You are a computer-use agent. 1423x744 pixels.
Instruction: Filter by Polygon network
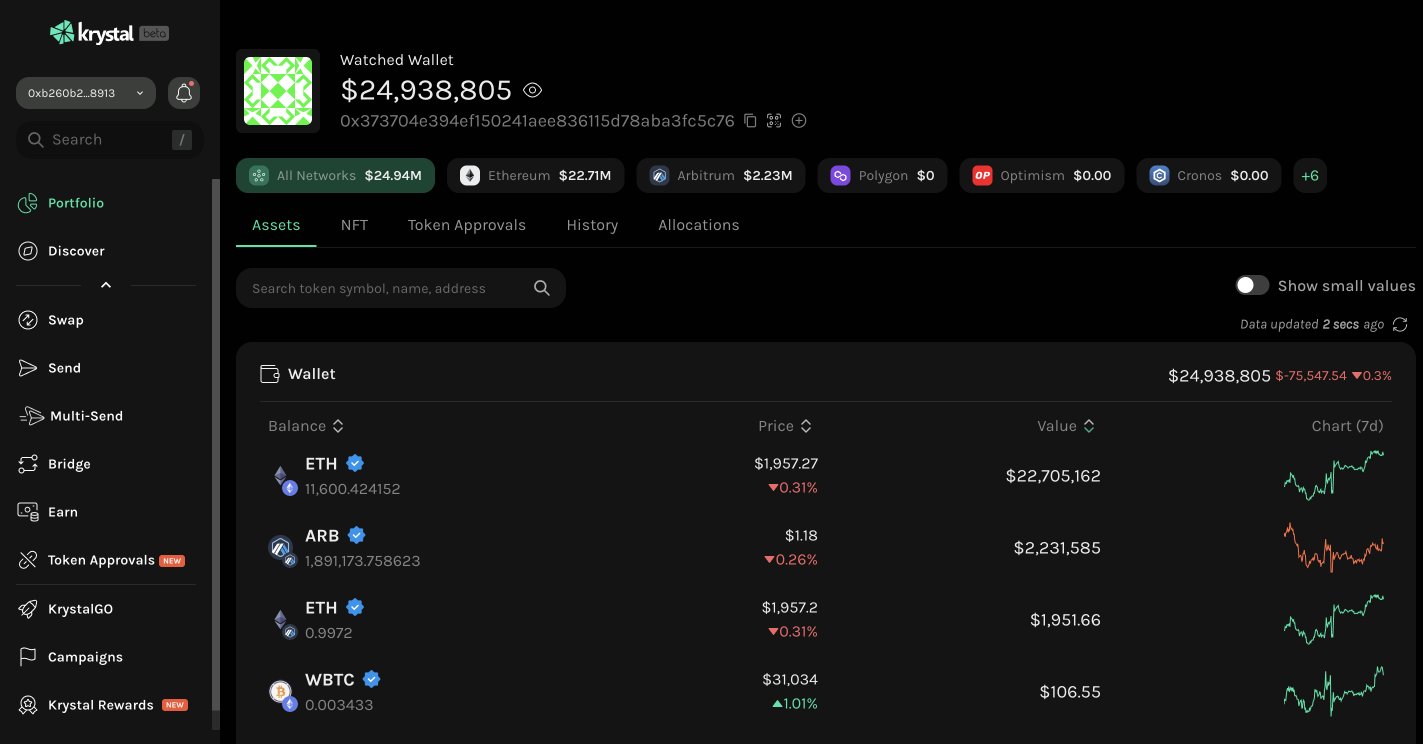[882, 175]
